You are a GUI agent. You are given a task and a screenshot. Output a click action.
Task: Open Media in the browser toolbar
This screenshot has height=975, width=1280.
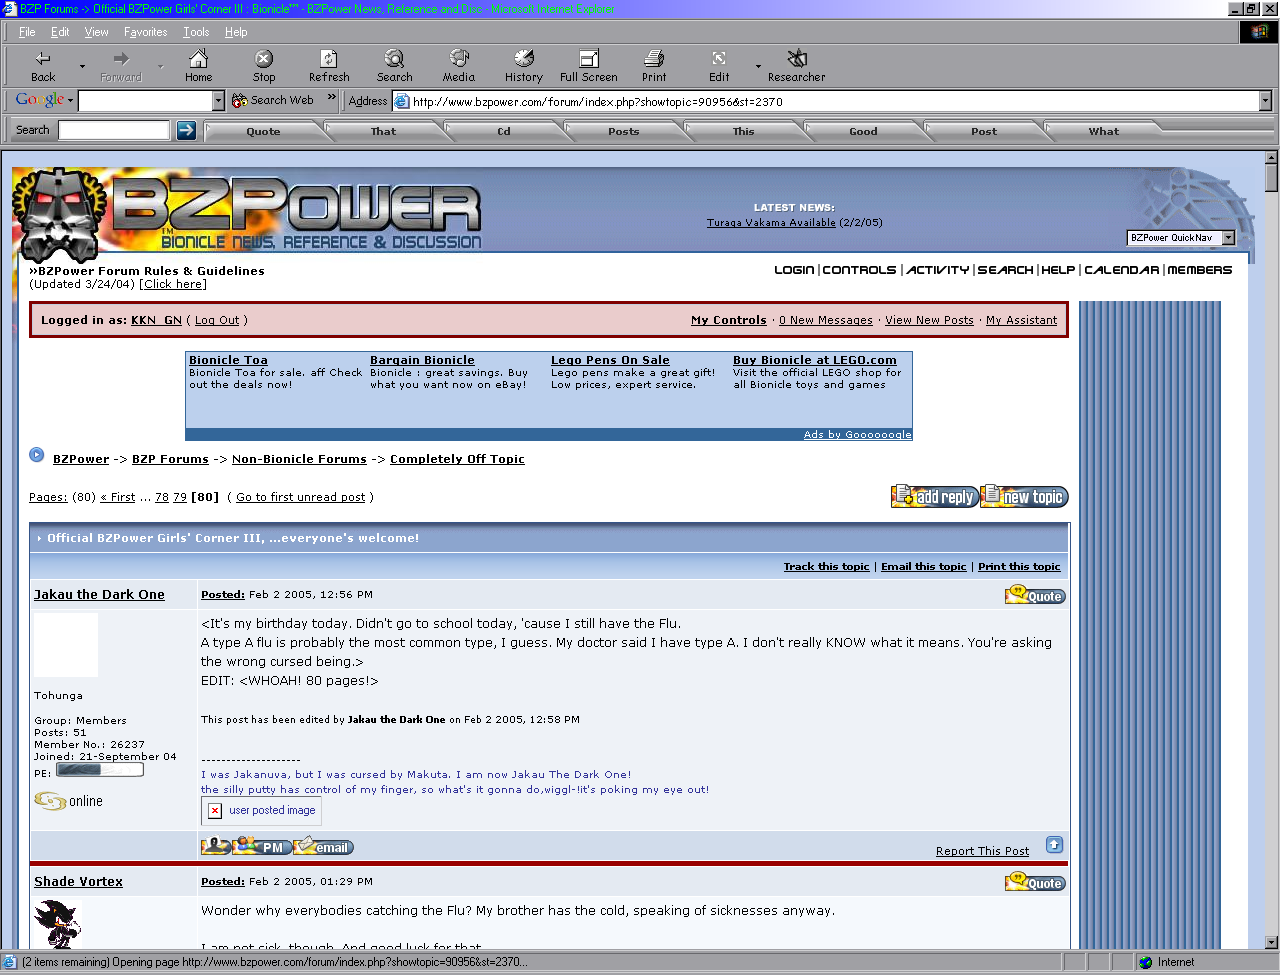pyautogui.click(x=459, y=65)
